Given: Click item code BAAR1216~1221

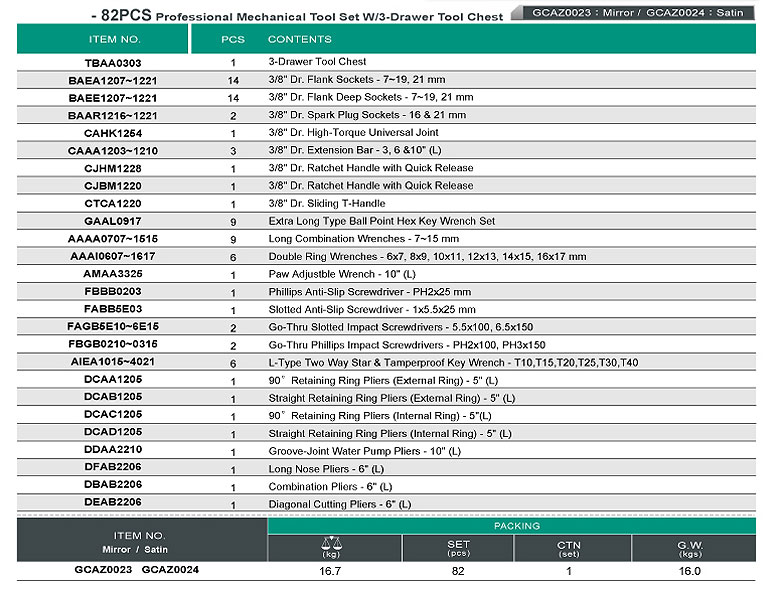Looking at the screenshot, I should tap(113, 116).
